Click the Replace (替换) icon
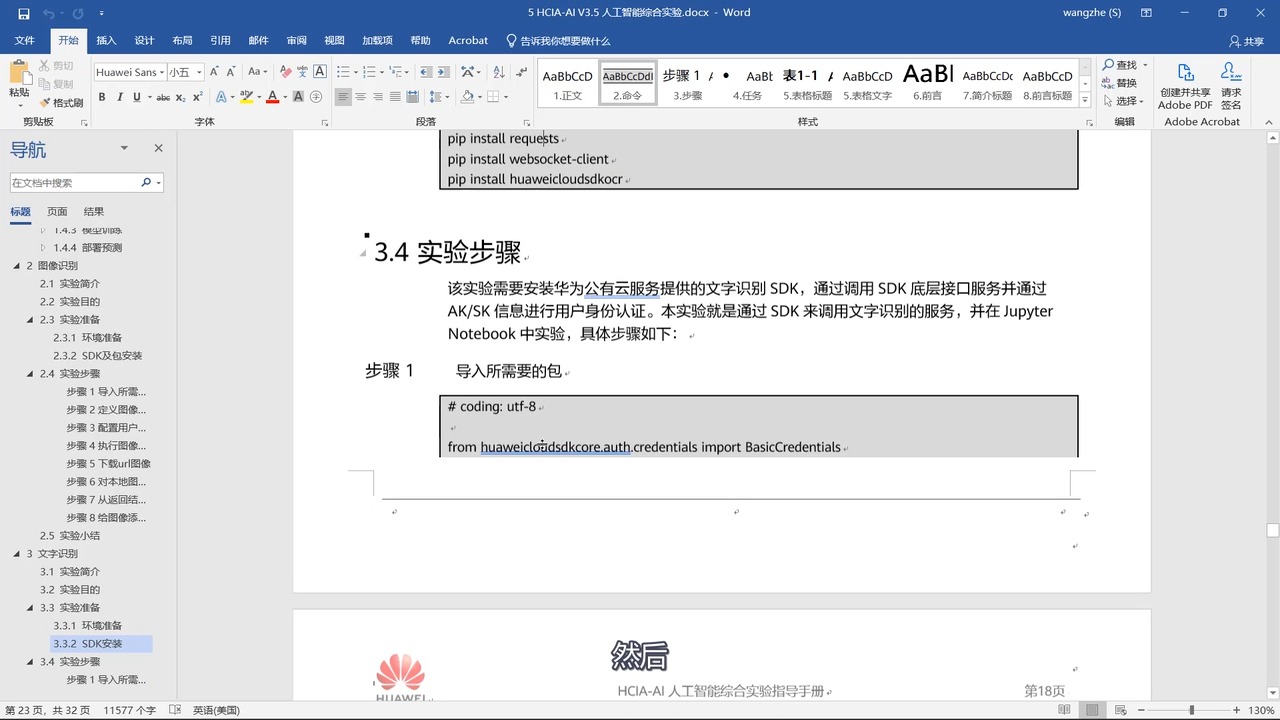 point(1120,83)
